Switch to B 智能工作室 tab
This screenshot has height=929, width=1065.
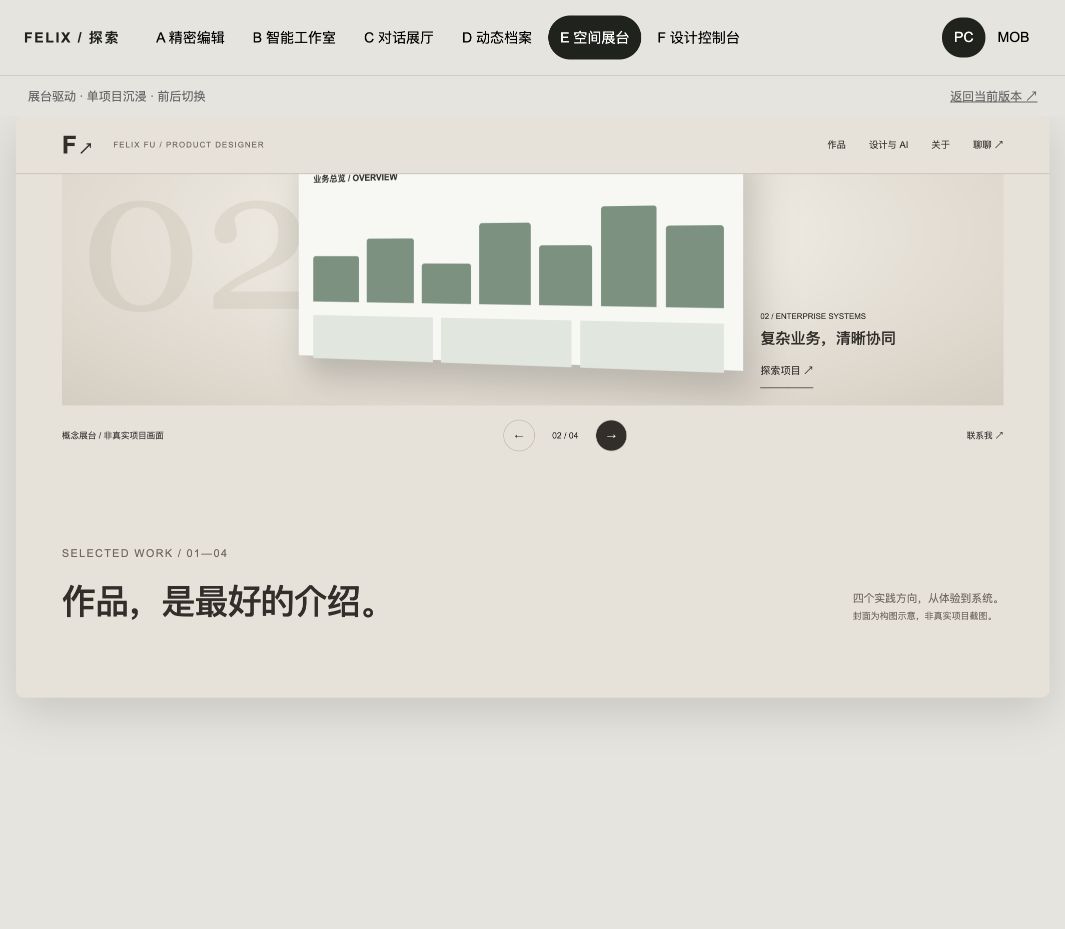(x=294, y=37)
